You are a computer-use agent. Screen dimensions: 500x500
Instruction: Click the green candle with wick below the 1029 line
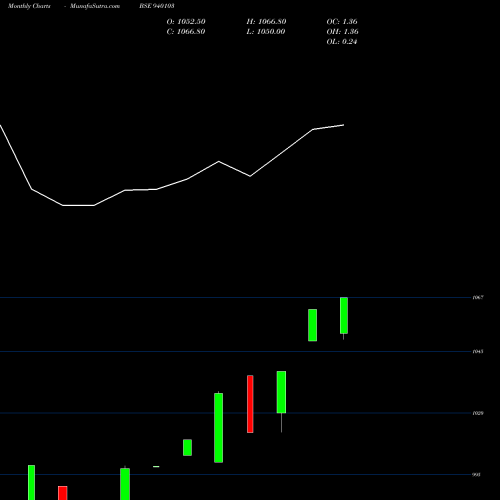pyautogui.click(x=281, y=392)
